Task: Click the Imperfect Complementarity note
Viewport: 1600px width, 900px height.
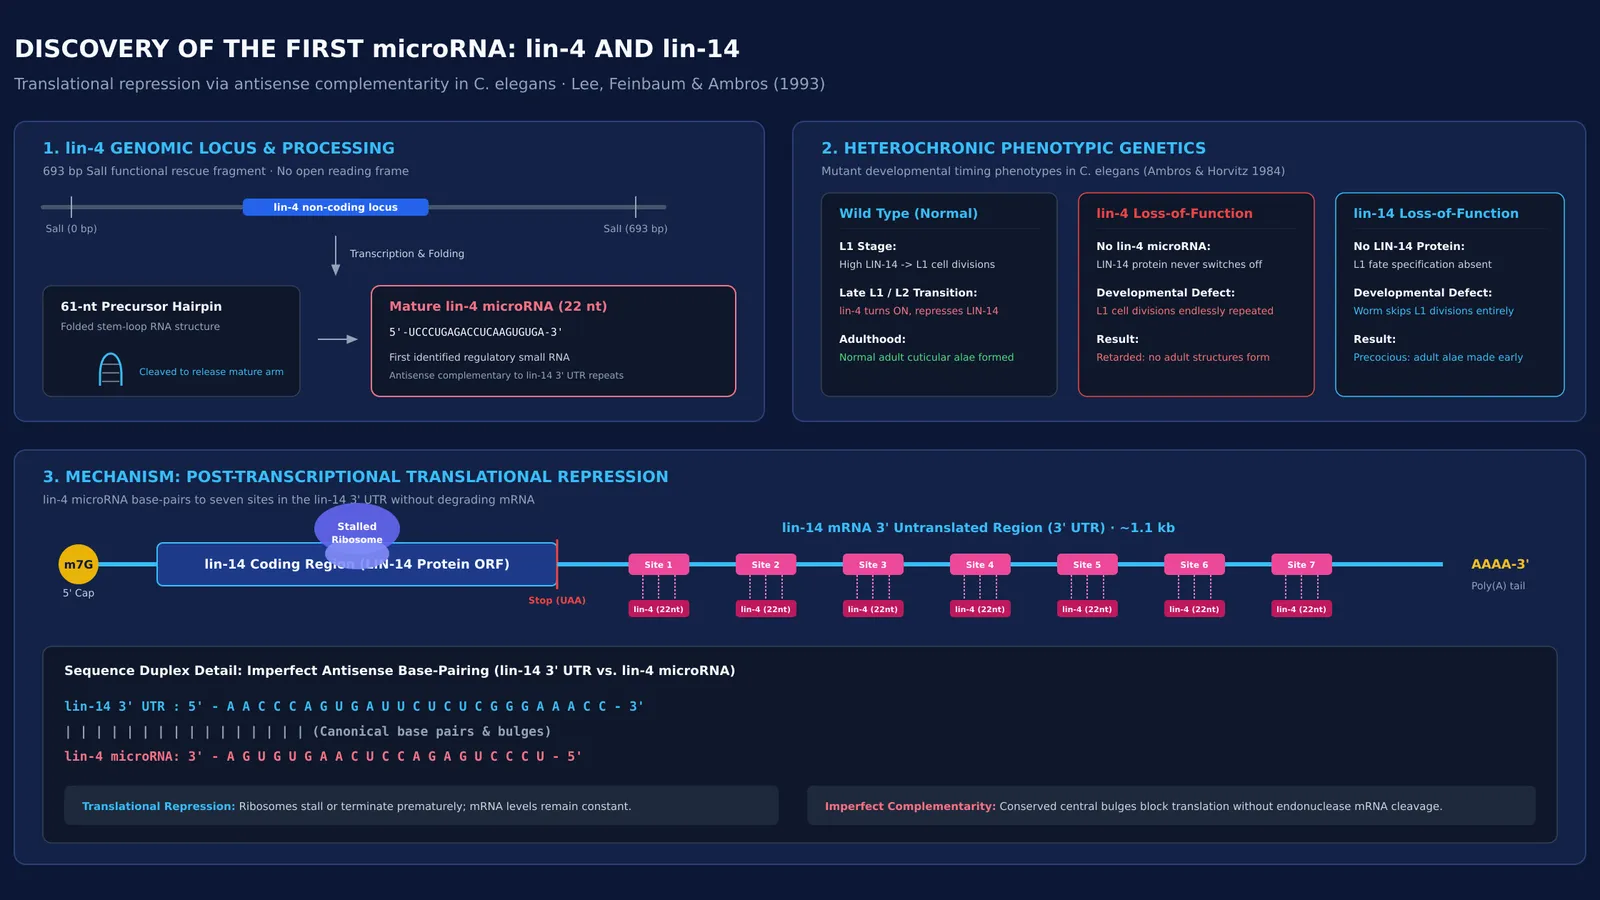Action: (1171, 806)
